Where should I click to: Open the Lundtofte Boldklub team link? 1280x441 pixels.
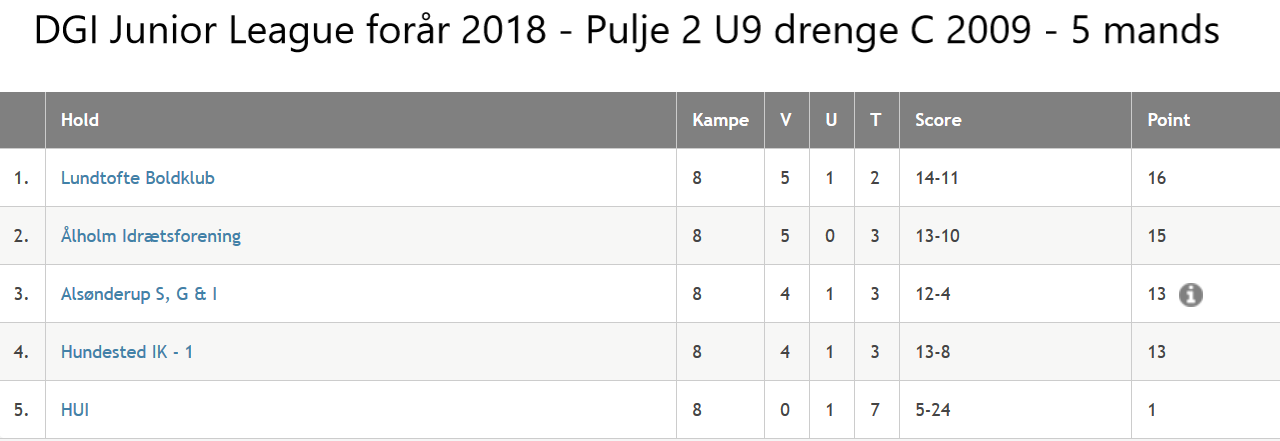[138, 178]
